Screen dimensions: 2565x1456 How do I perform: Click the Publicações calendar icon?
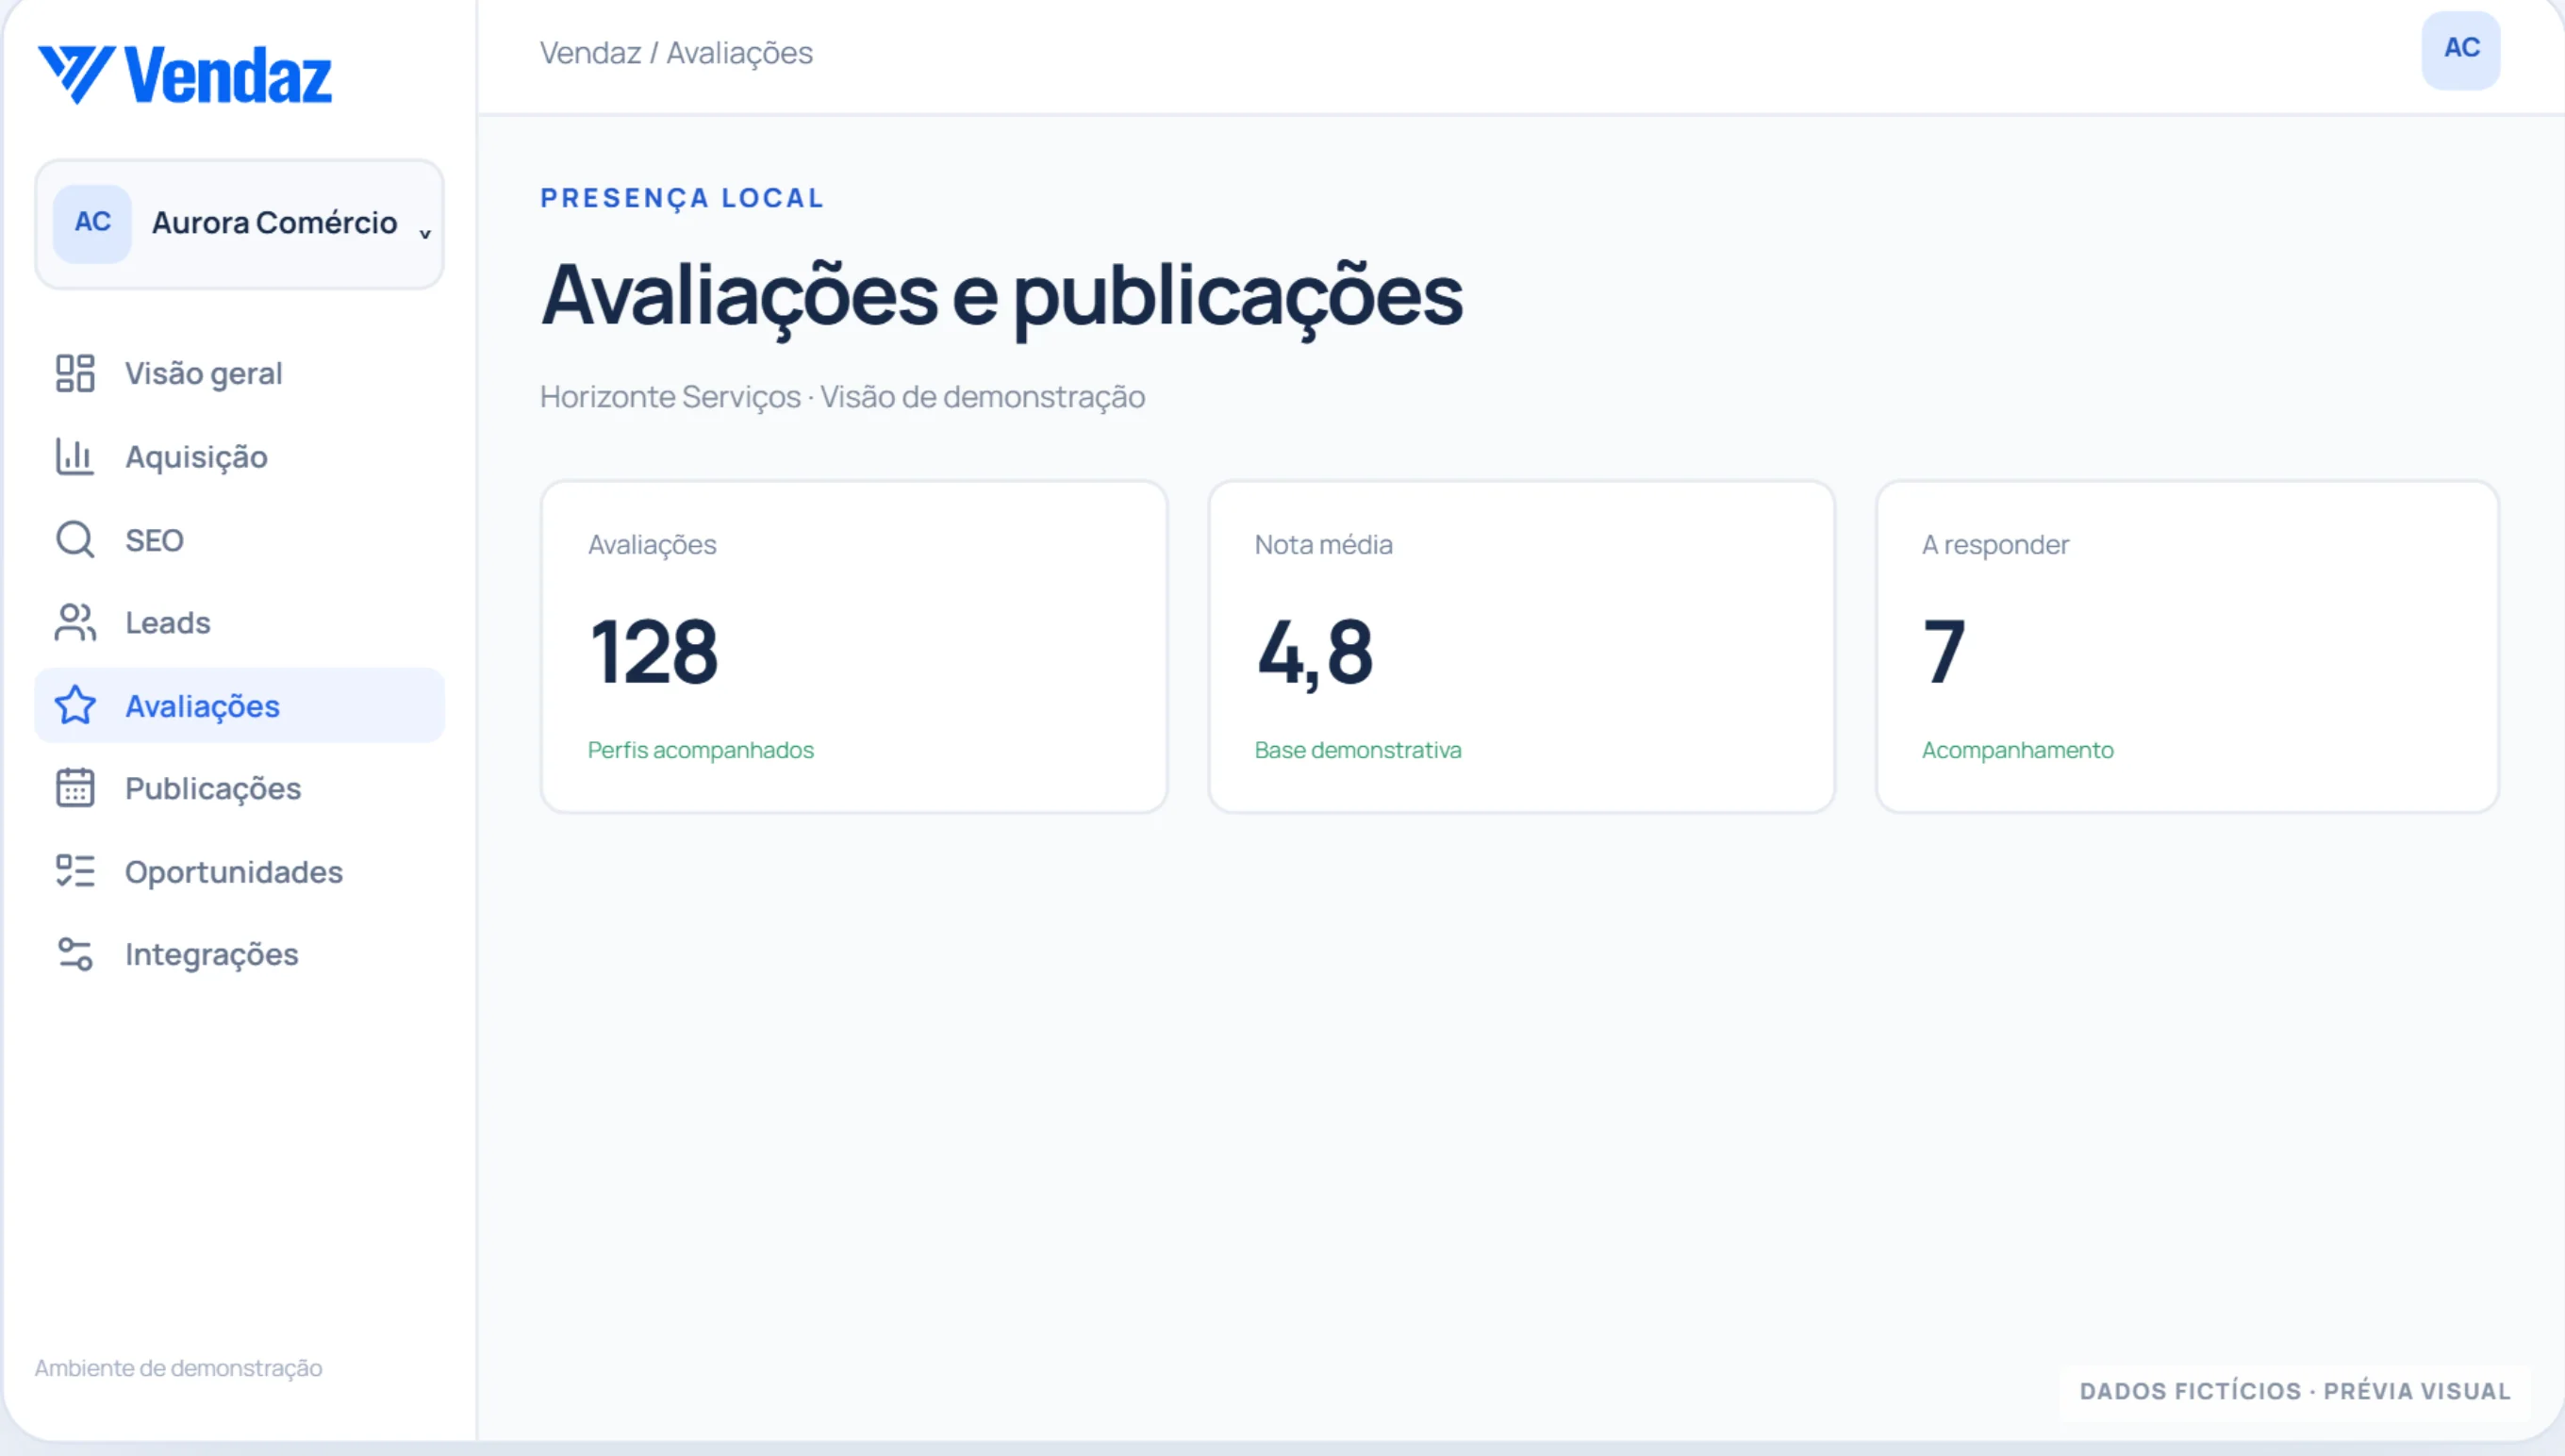[x=75, y=788]
